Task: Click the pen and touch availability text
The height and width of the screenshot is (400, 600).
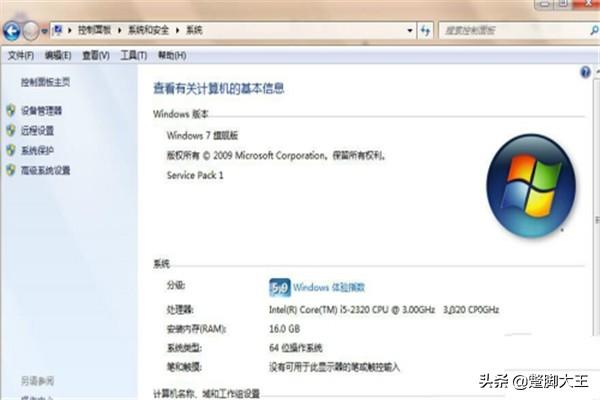Action: point(334,367)
